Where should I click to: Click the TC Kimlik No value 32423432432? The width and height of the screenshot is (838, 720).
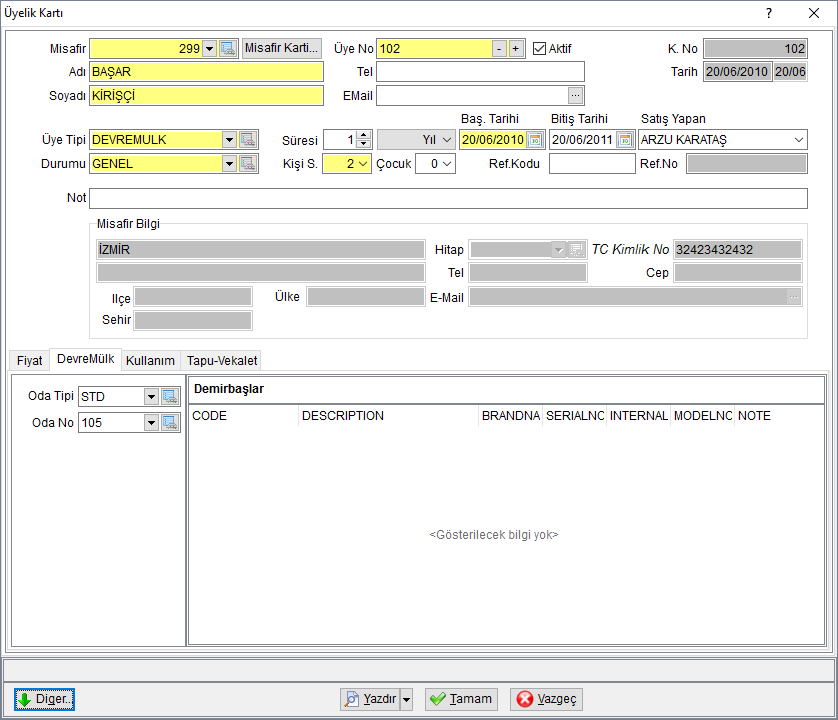pos(738,250)
